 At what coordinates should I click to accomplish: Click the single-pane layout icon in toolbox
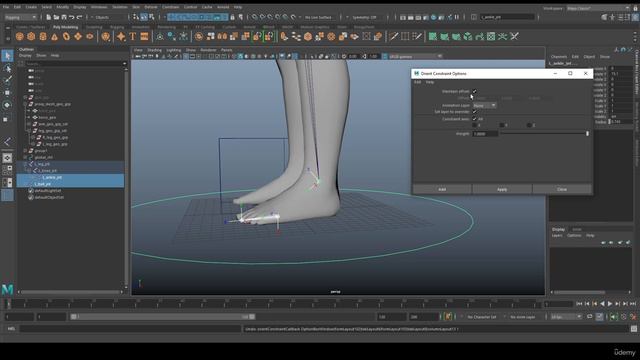(x=7, y=158)
